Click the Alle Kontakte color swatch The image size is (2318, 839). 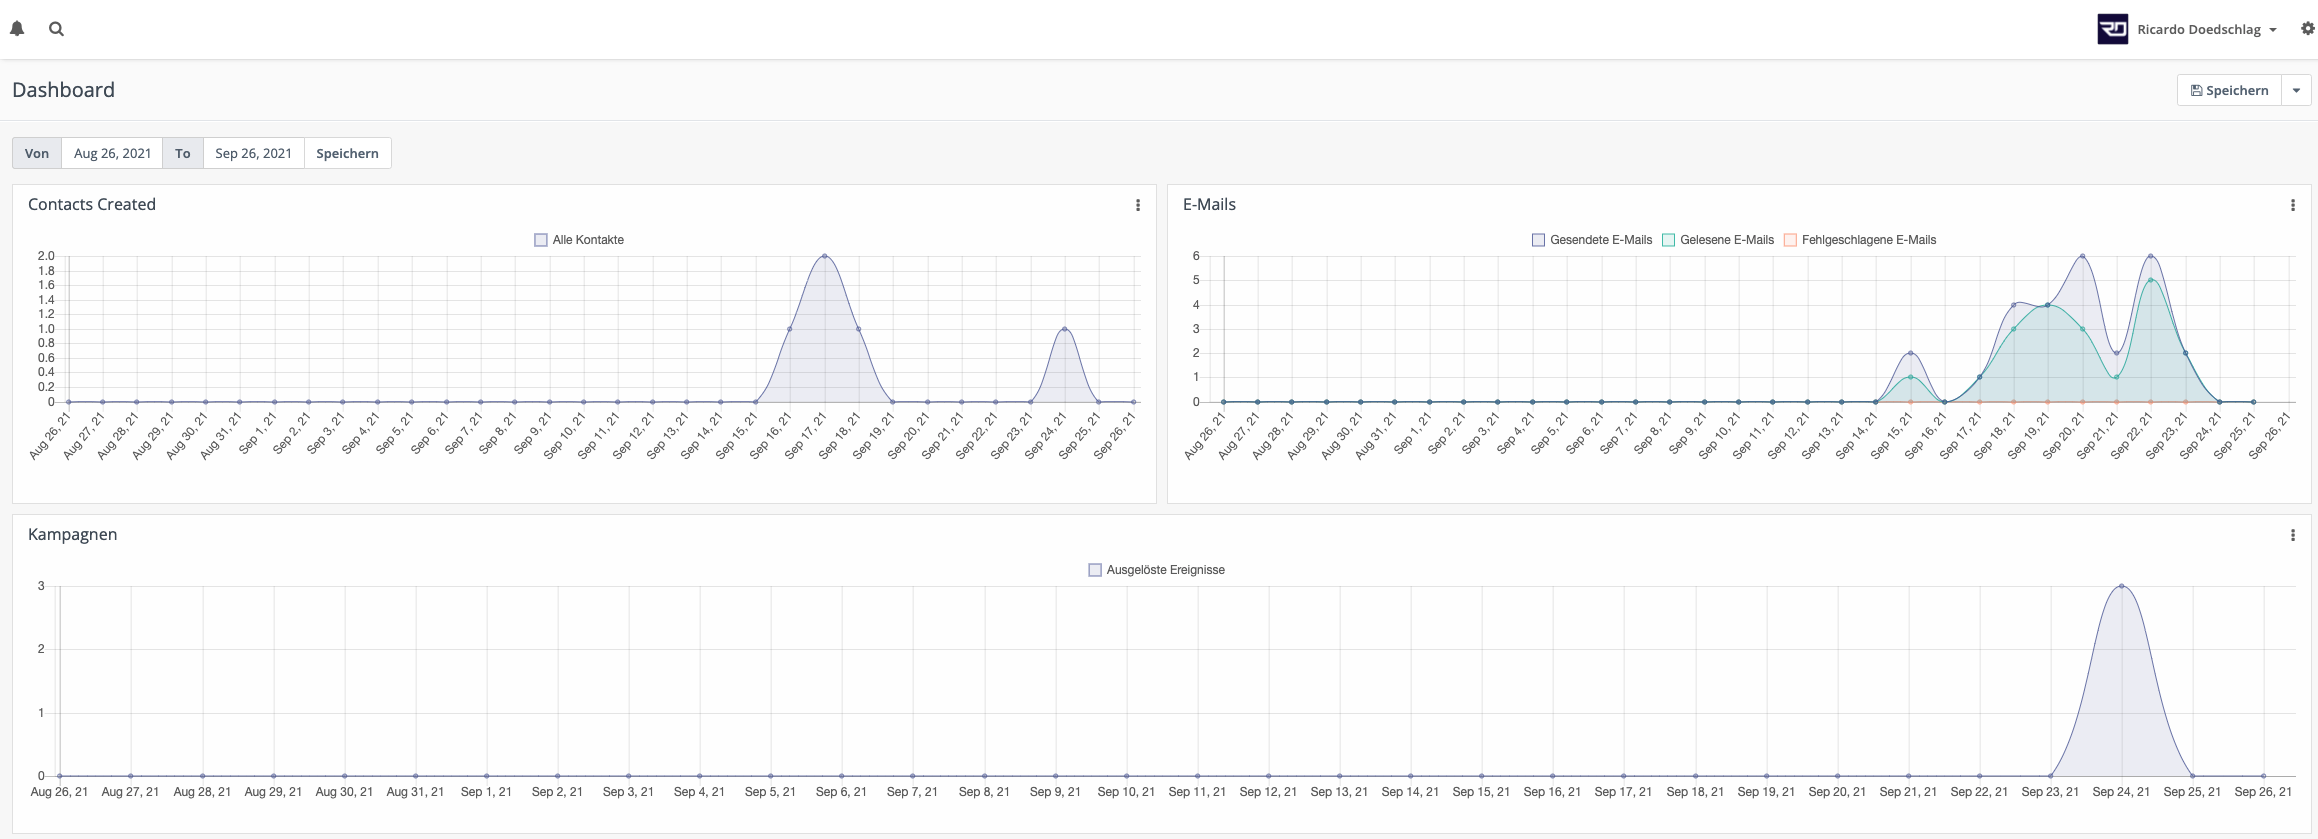pyautogui.click(x=541, y=240)
